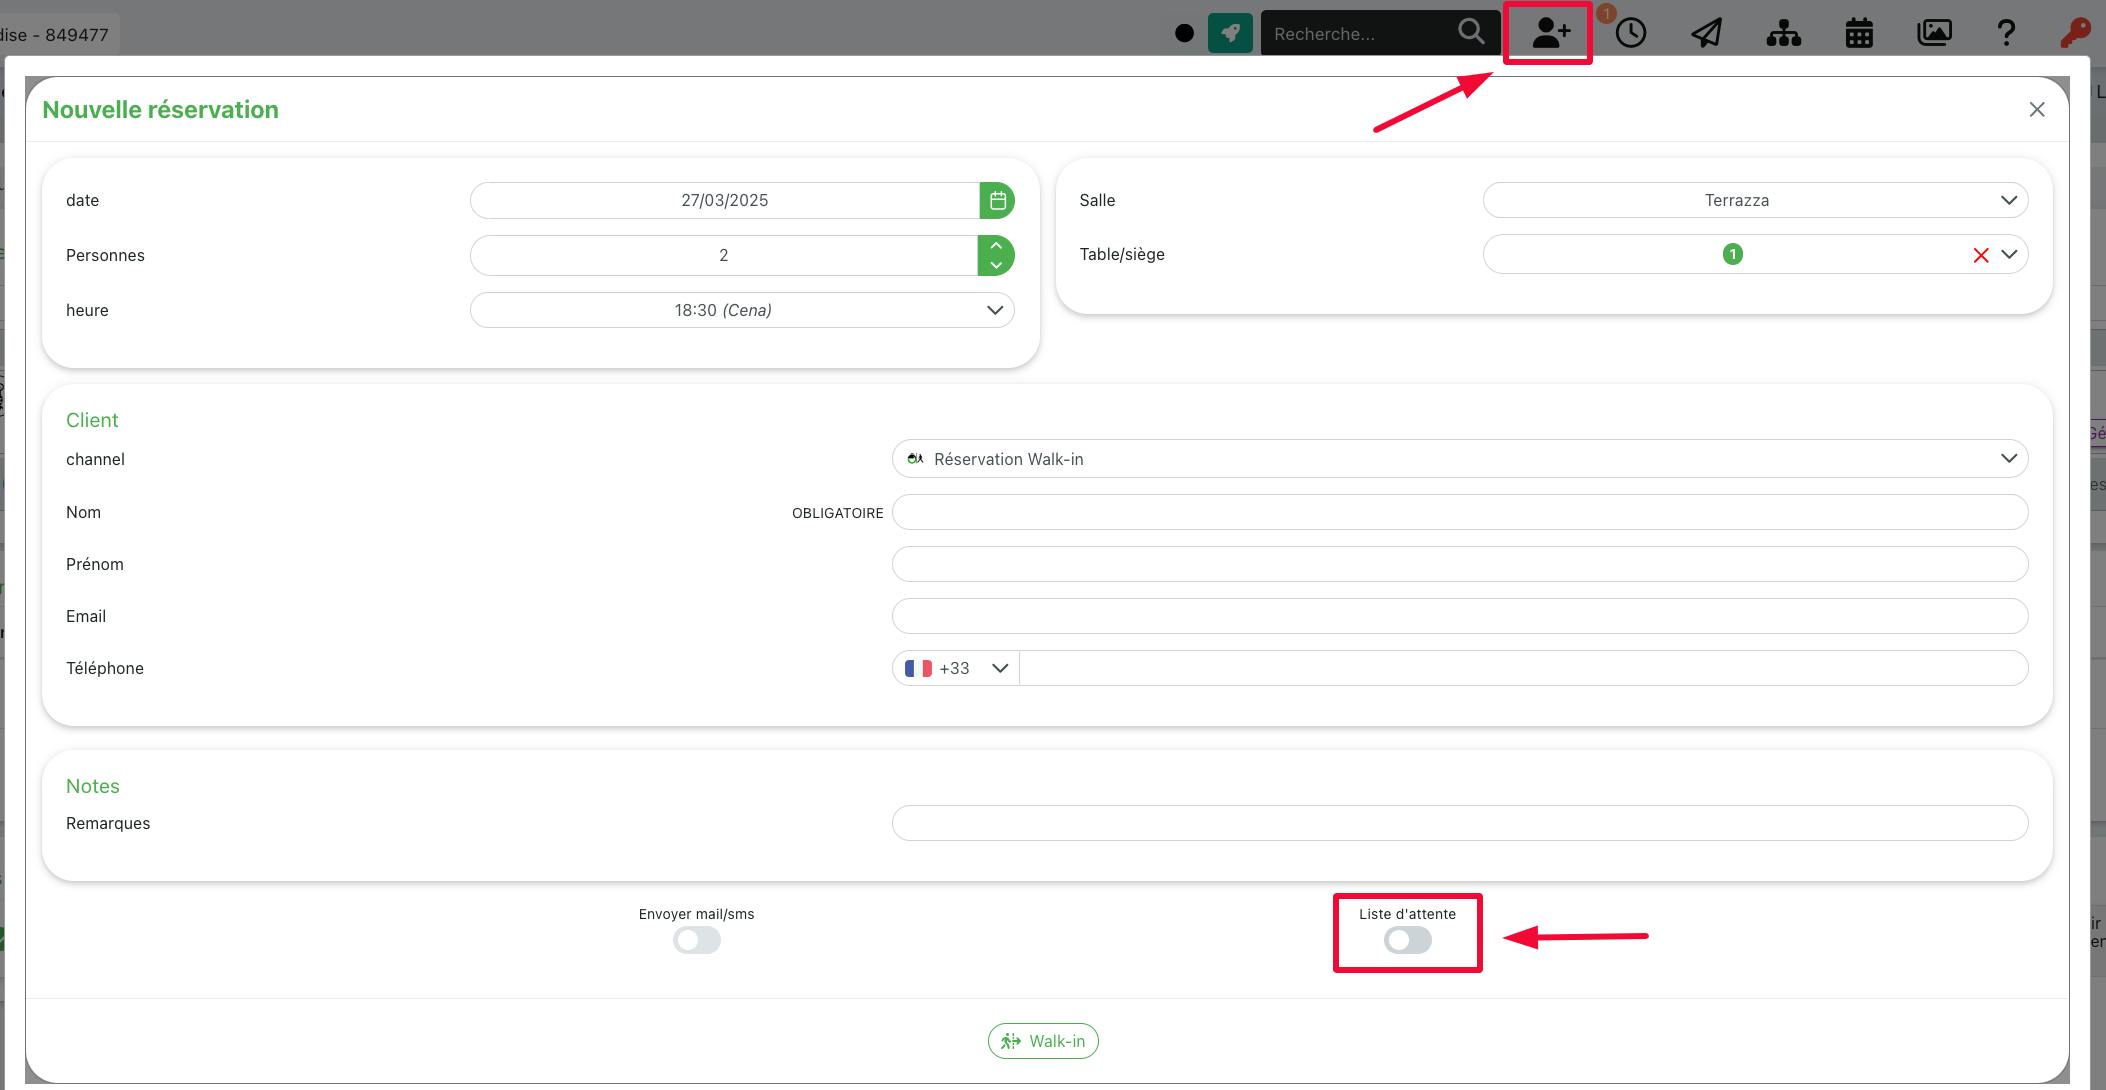
Task: Click the green rocket icon
Action: coord(1230,33)
